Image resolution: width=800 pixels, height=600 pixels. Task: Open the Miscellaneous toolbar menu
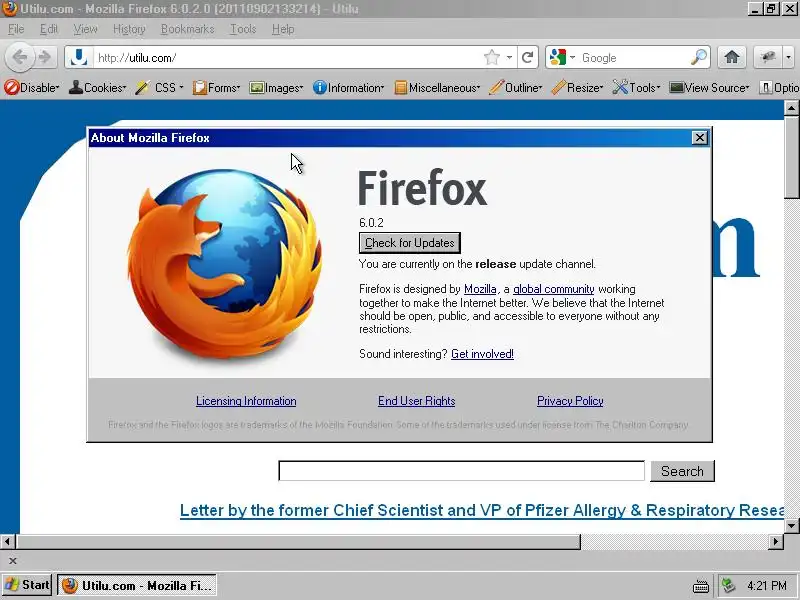(437, 88)
